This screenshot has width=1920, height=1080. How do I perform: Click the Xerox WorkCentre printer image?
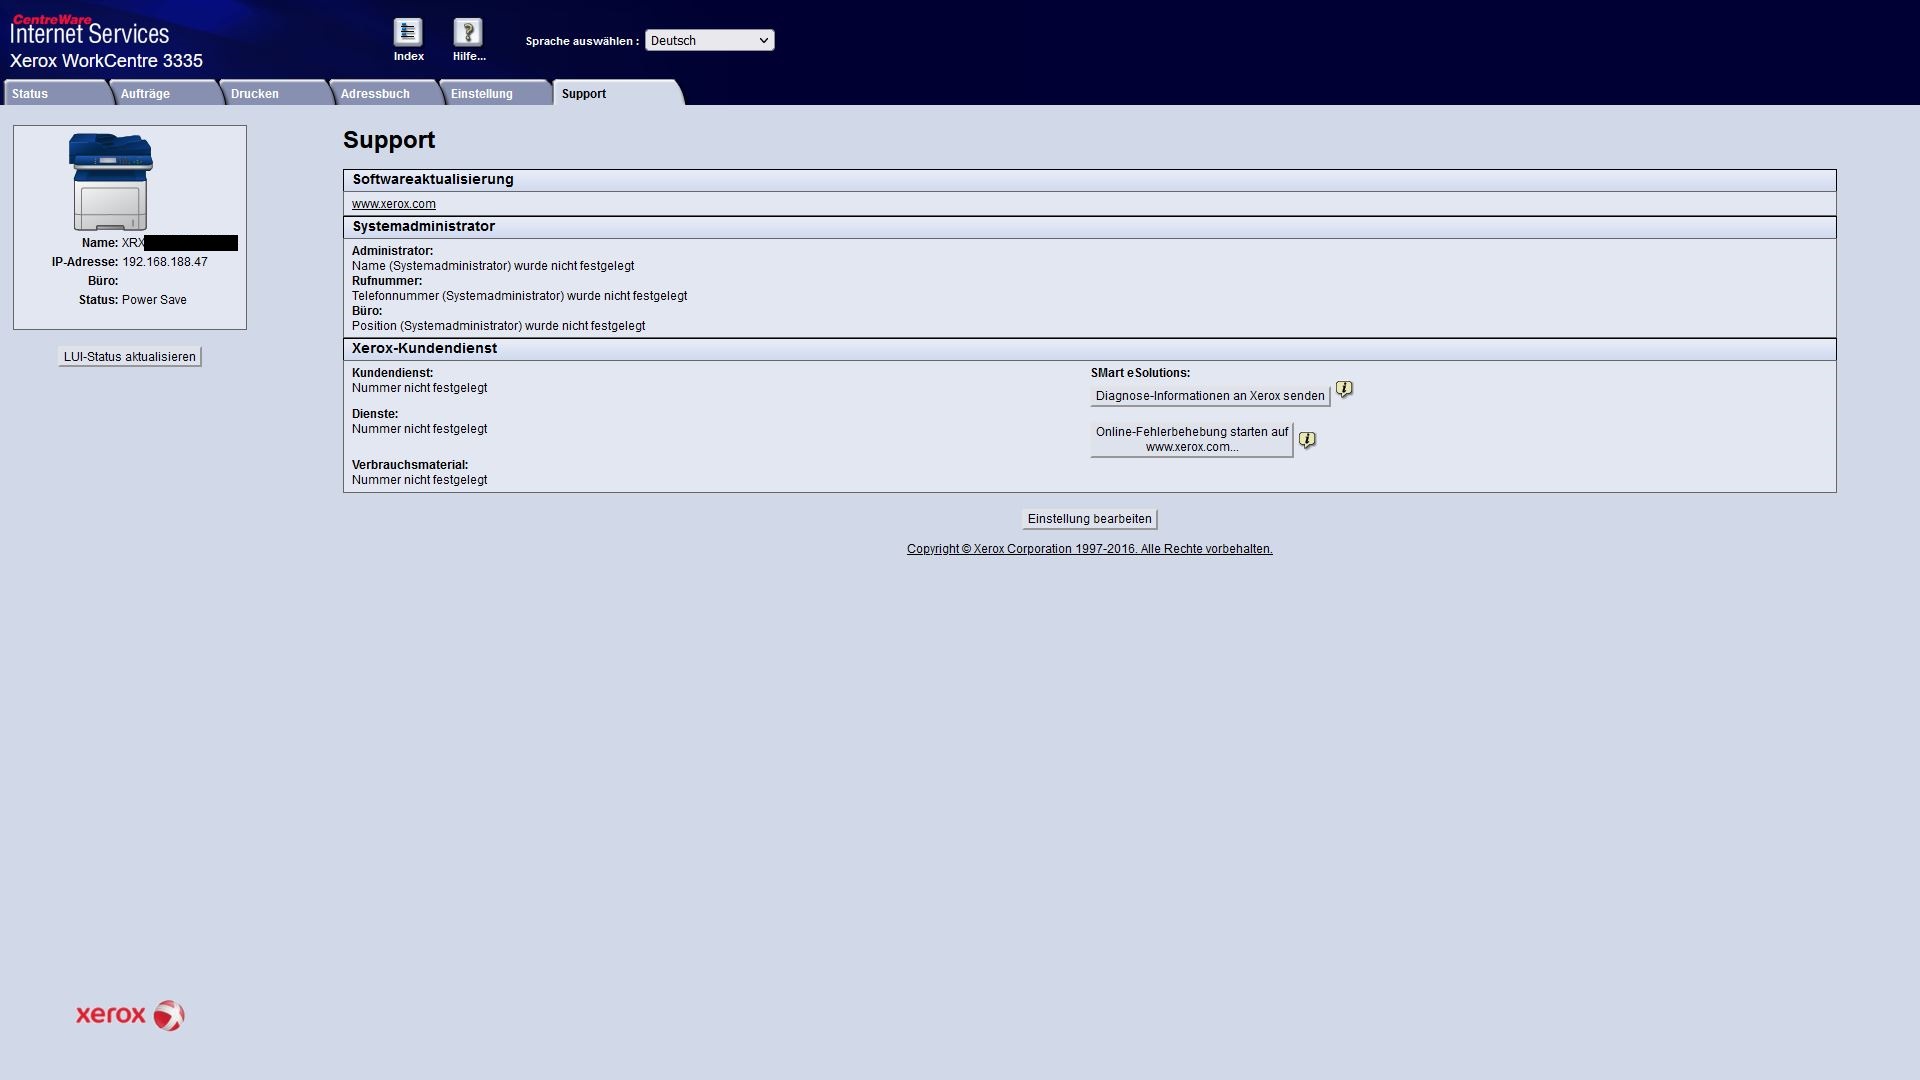point(111,182)
